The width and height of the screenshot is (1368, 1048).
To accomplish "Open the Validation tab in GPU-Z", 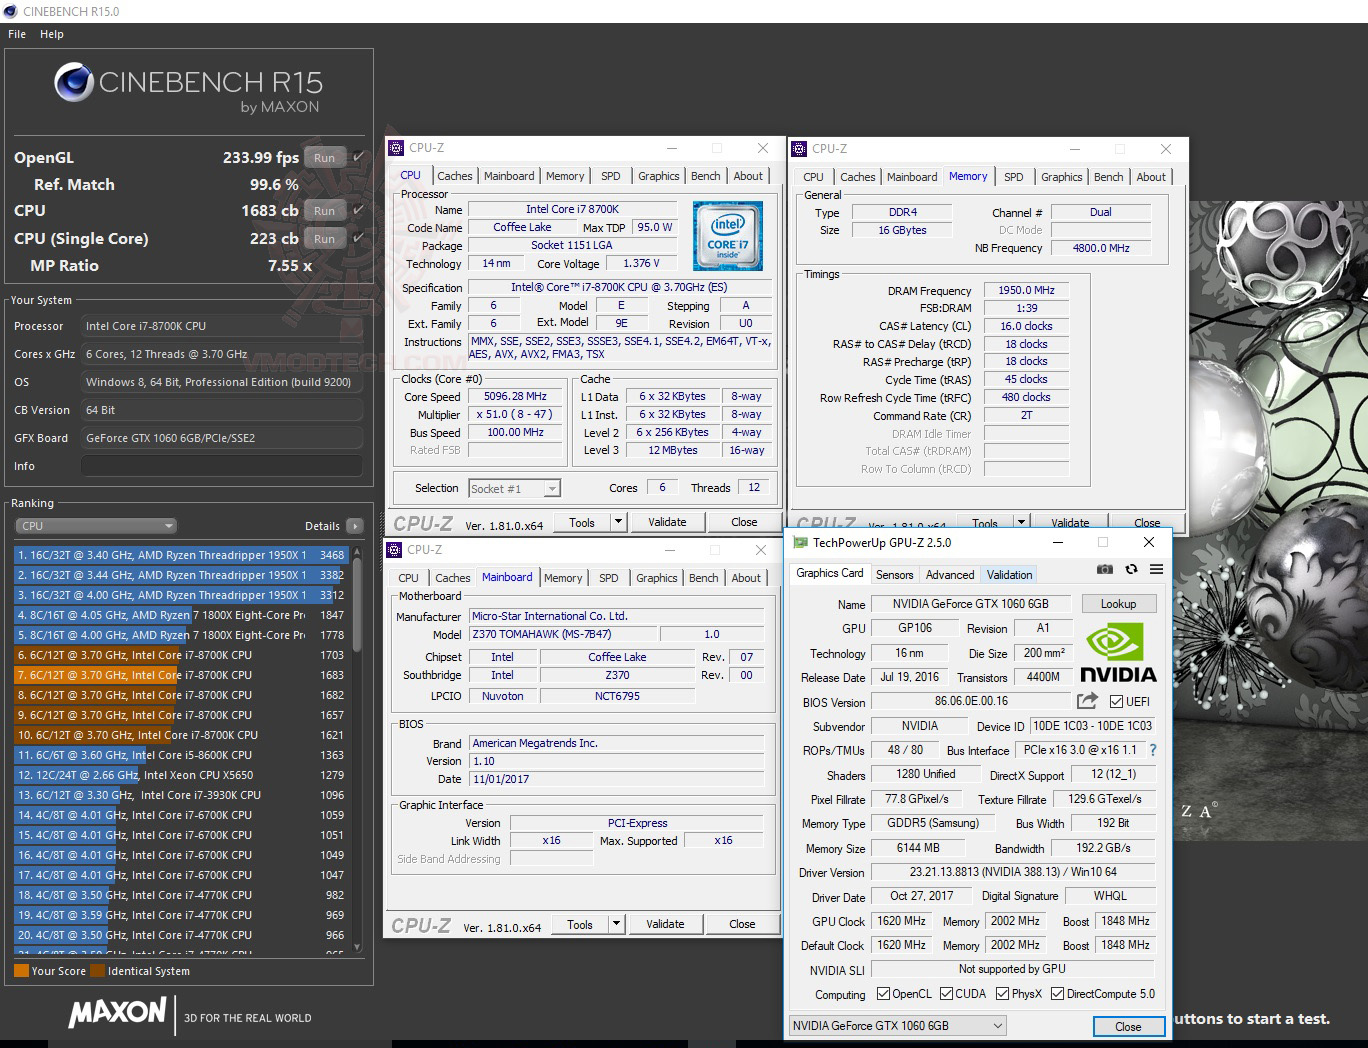I will point(1009,575).
